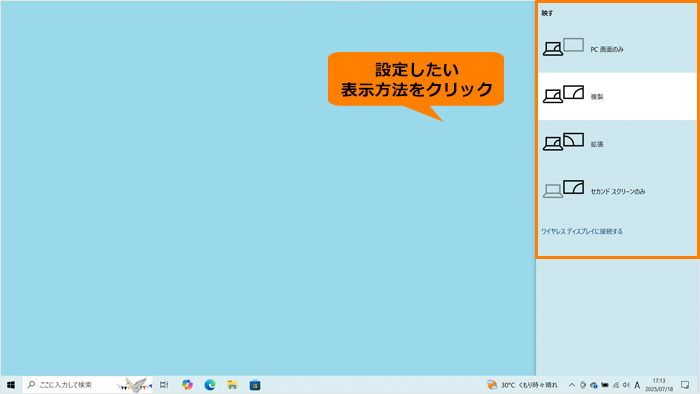Select the "拡張" extend display option
Viewport: 700px width, 394px height.
[x=617, y=144]
